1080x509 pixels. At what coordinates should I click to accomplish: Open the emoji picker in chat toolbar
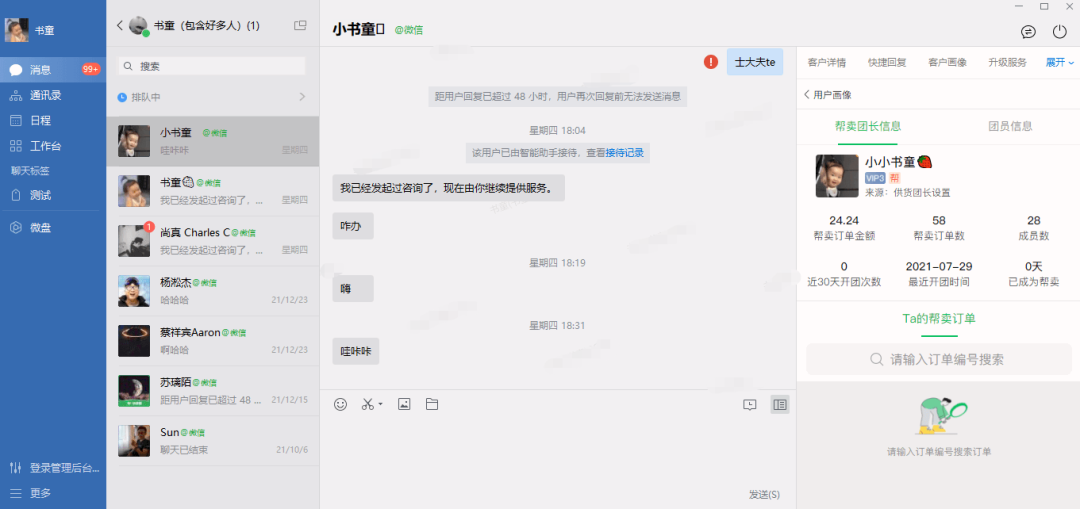pos(340,404)
